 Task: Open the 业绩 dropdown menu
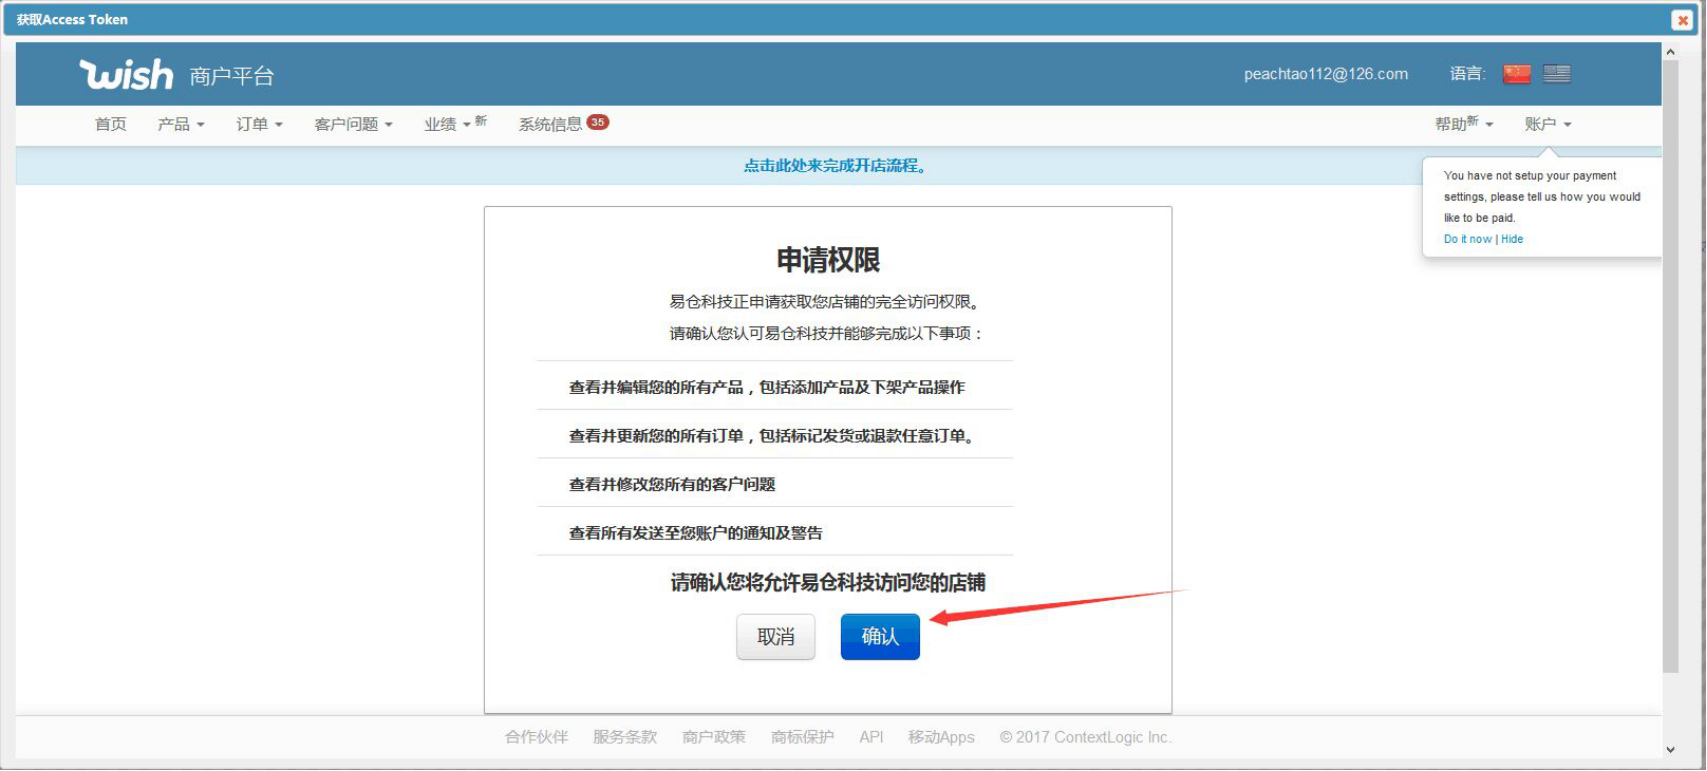[447, 124]
